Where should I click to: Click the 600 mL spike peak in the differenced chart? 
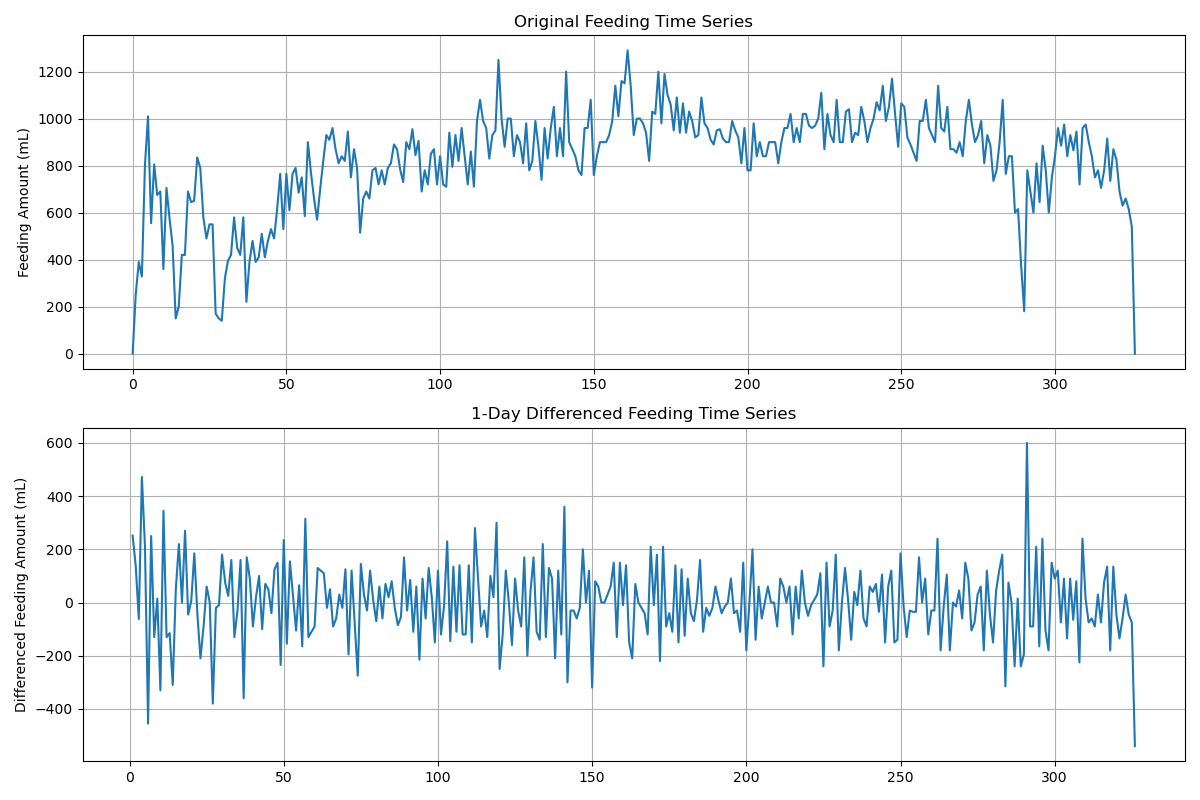coord(1026,443)
